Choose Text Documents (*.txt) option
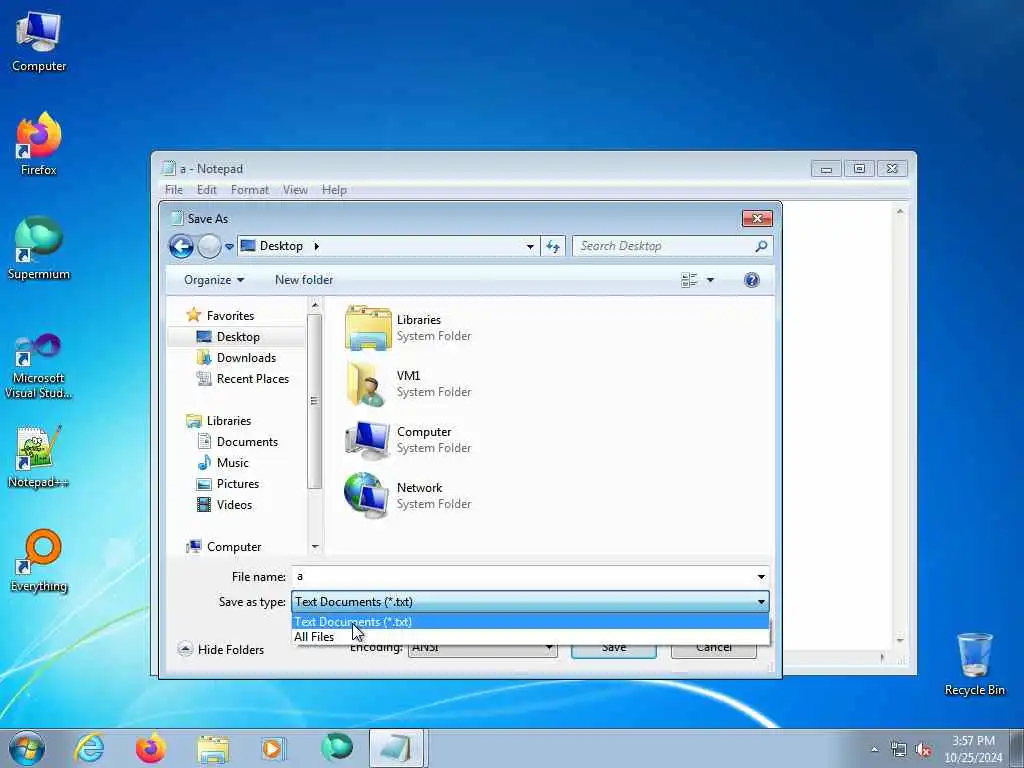 (530, 622)
